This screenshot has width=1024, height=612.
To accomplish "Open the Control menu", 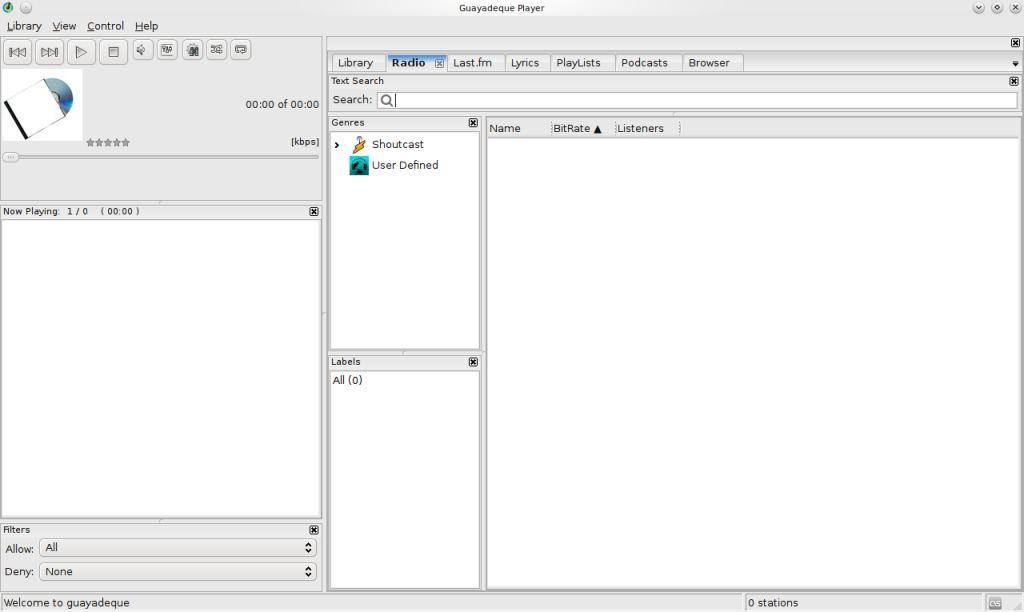I will (x=105, y=26).
